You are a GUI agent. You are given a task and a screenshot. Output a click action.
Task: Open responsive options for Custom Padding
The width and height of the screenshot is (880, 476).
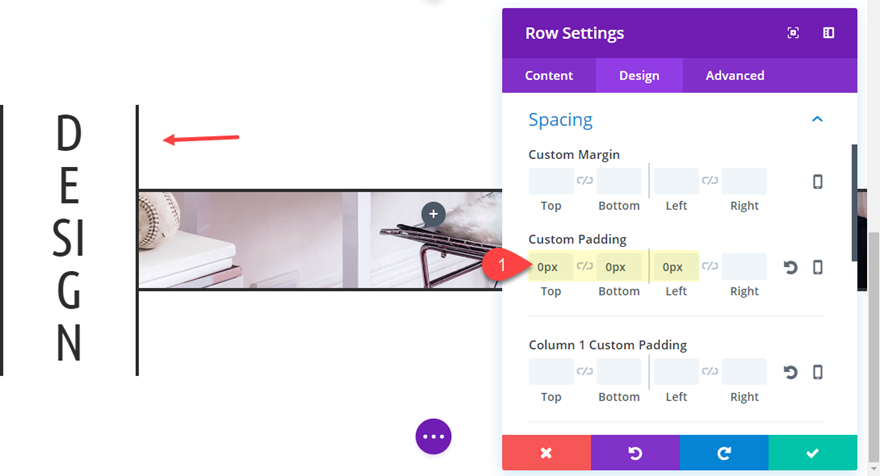coord(817,268)
